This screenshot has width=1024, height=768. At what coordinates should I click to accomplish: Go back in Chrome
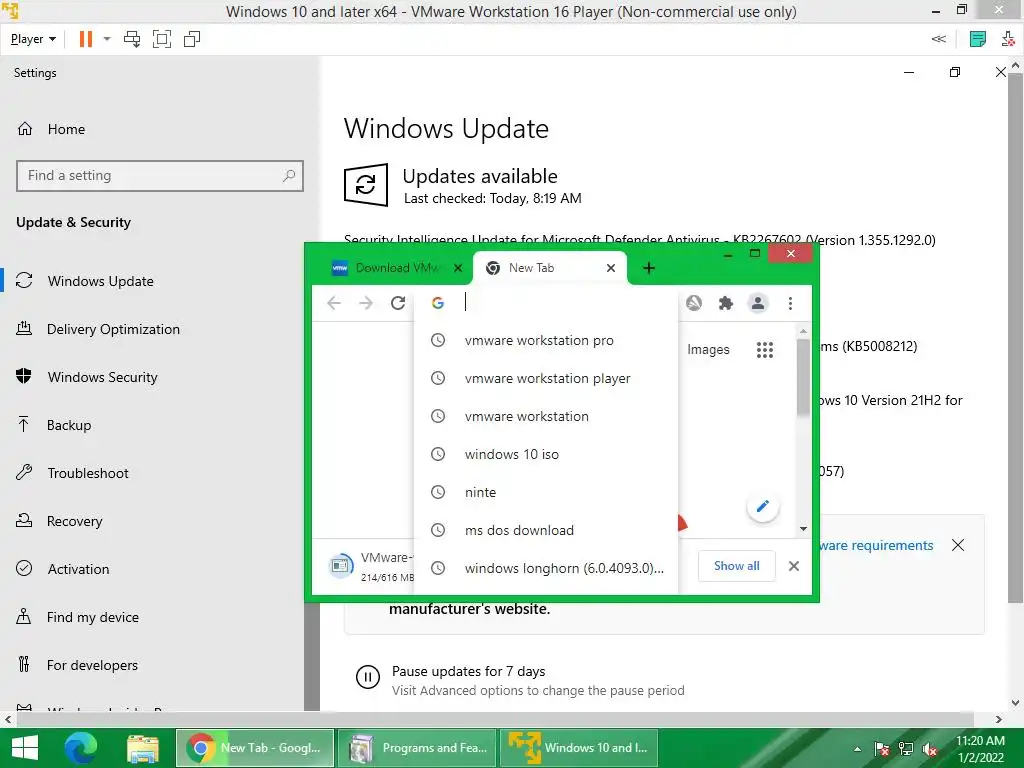pyautogui.click(x=334, y=303)
